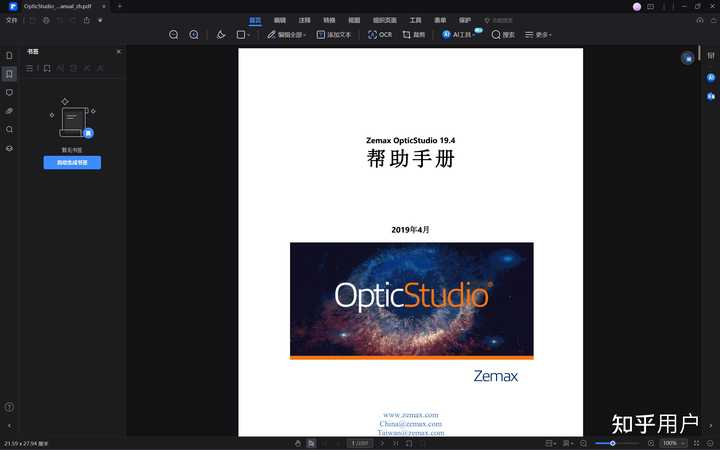The height and width of the screenshot is (450, 720).
Task: Click the AI icon in right sidebar
Action: [x=711, y=77]
